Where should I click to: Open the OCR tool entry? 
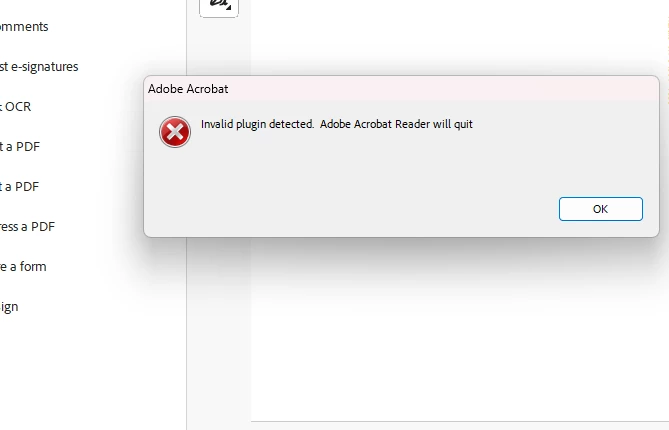coord(16,107)
